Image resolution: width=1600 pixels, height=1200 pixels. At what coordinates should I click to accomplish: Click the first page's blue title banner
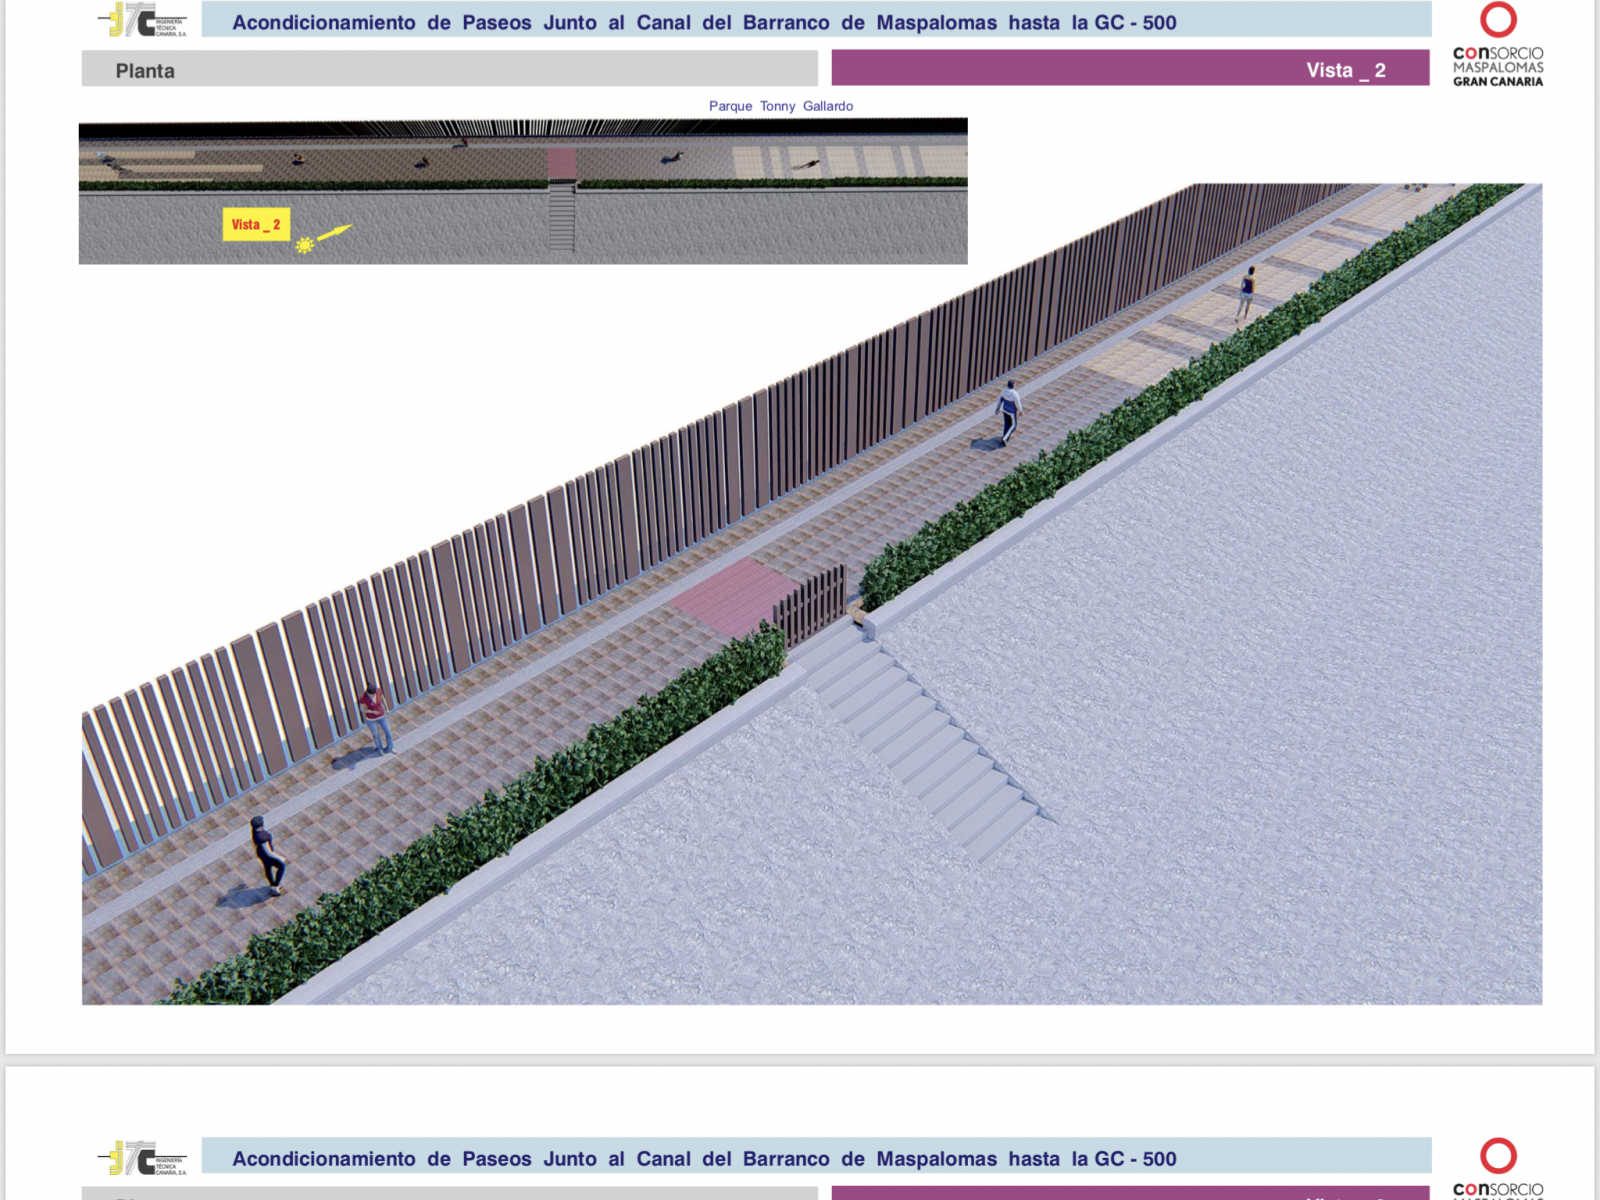(816, 21)
